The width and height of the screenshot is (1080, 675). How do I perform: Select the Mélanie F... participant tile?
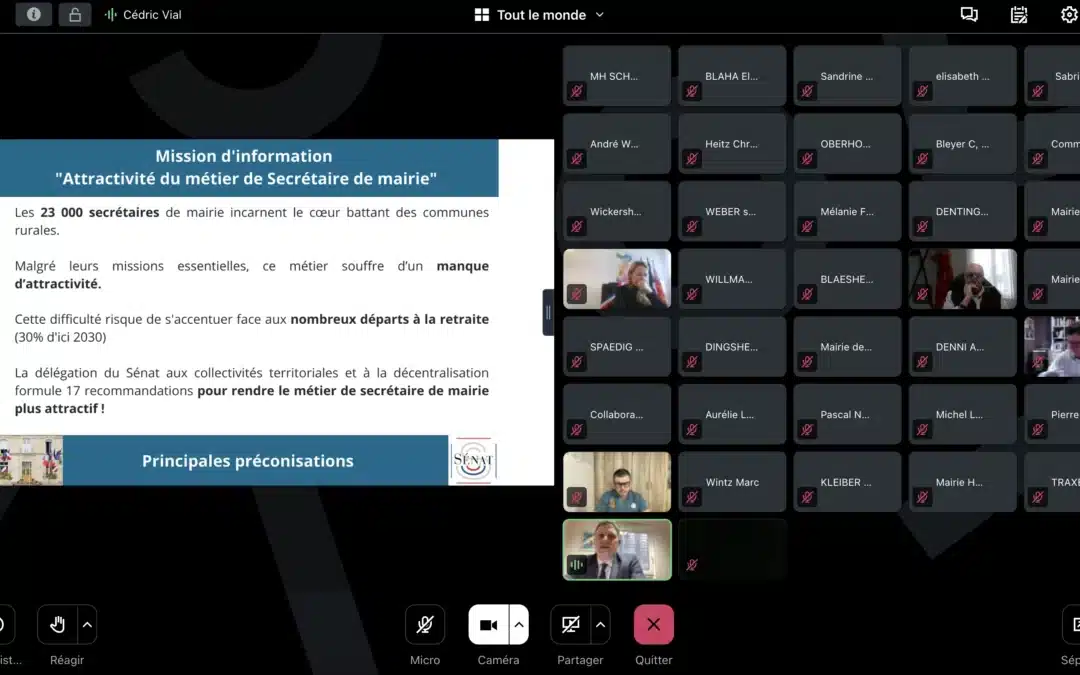click(x=847, y=211)
